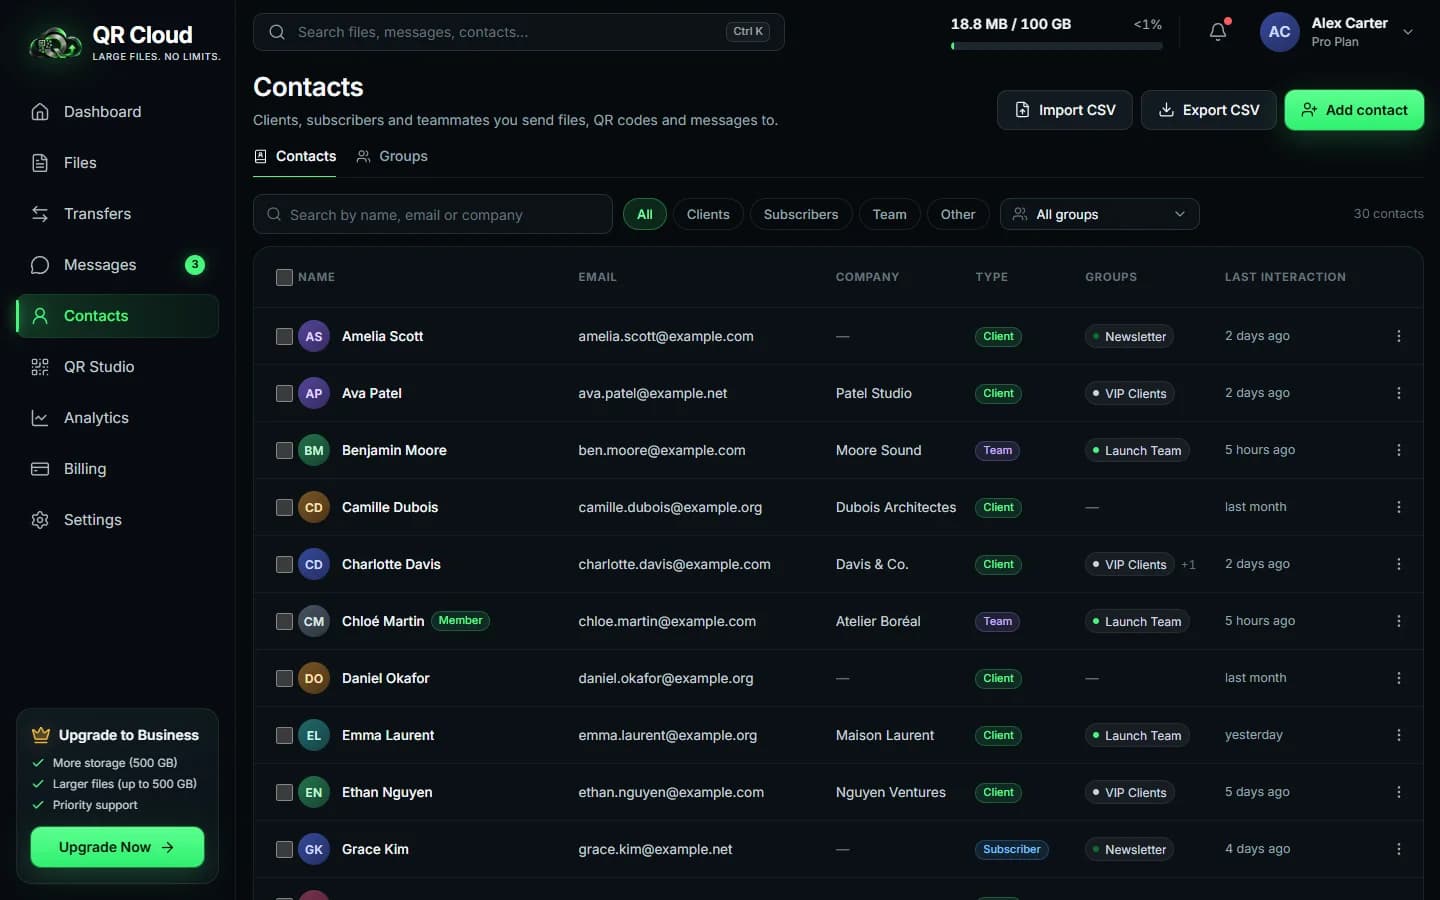Tick the select-all checkbox in table header
The width and height of the screenshot is (1440, 900).
click(x=284, y=277)
